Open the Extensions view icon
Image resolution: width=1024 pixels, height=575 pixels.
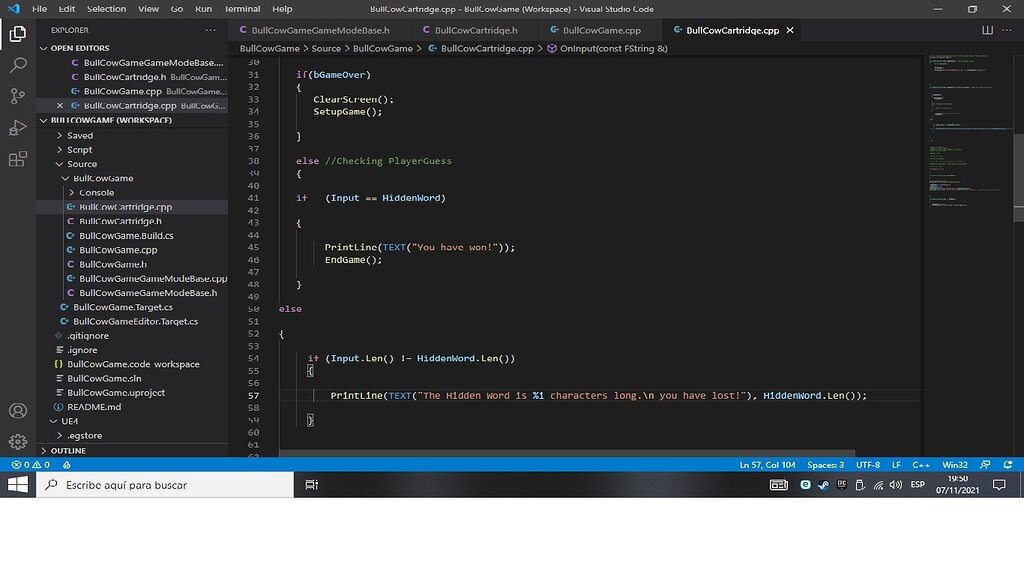point(17,159)
